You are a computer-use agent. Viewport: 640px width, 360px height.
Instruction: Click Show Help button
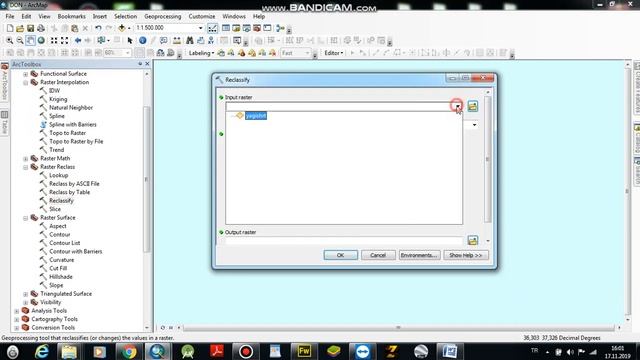tap(466, 255)
